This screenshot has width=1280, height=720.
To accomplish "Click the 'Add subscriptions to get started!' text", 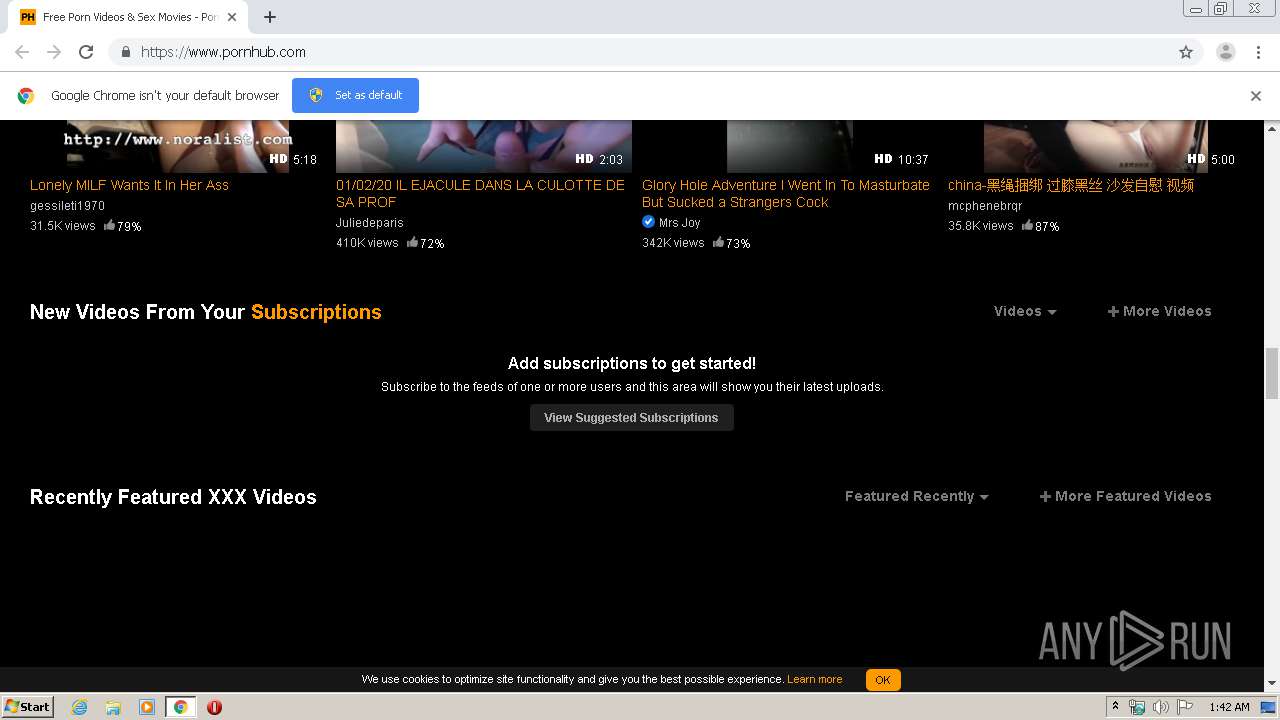I will click(632, 363).
